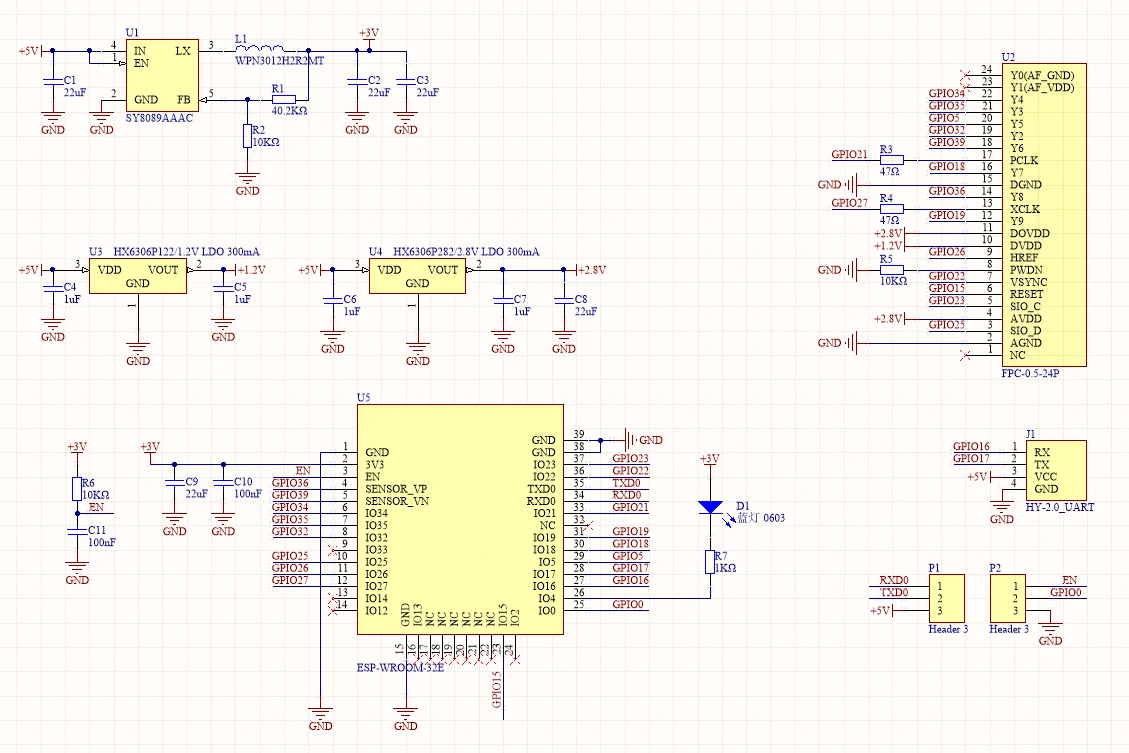
Task: Click the R7 1KΩ resistor below the LED
Action: tap(710, 562)
